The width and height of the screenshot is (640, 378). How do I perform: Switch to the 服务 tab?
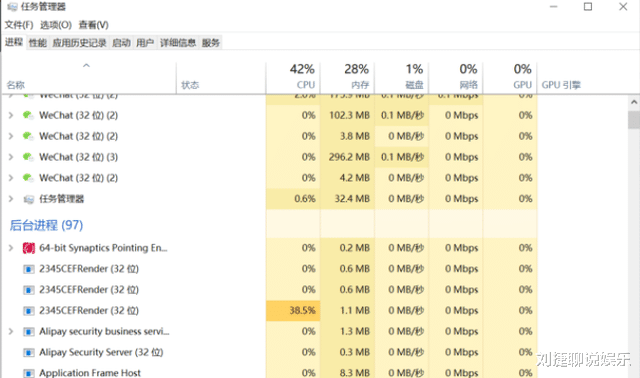tap(211, 43)
